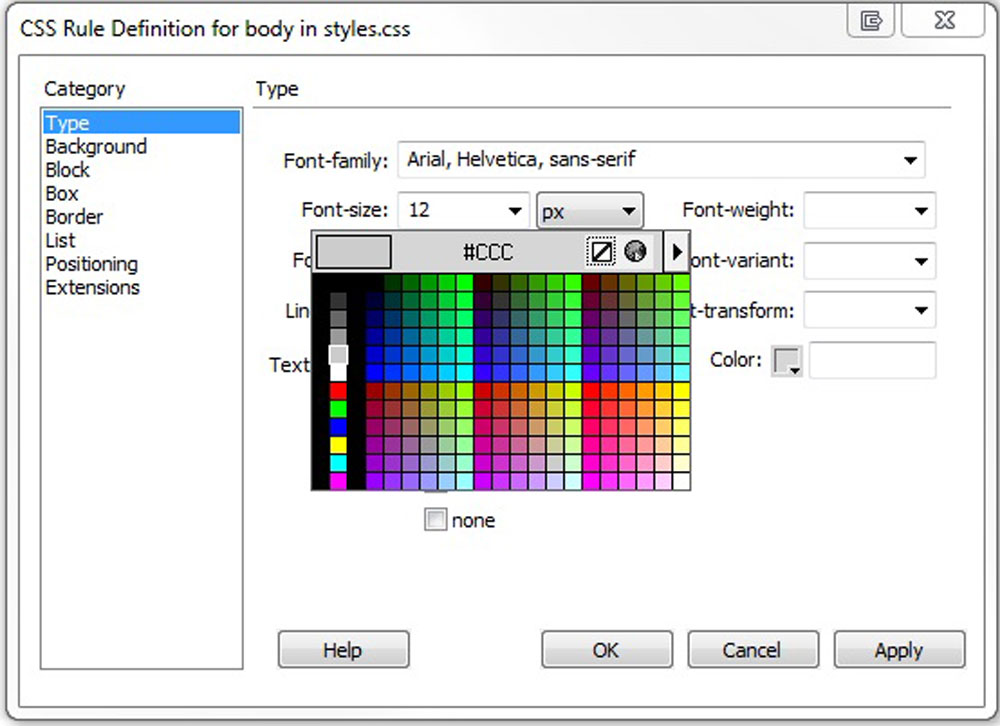Open the Border category

(74, 217)
